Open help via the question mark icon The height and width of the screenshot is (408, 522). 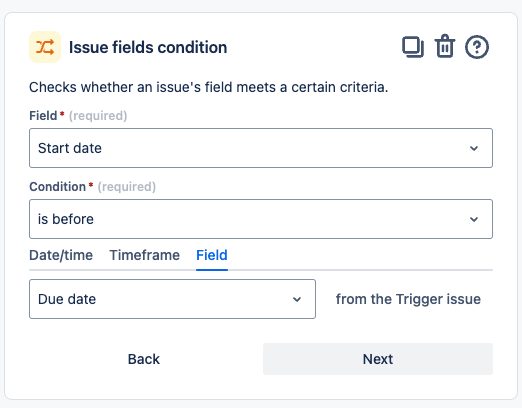tap(477, 47)
